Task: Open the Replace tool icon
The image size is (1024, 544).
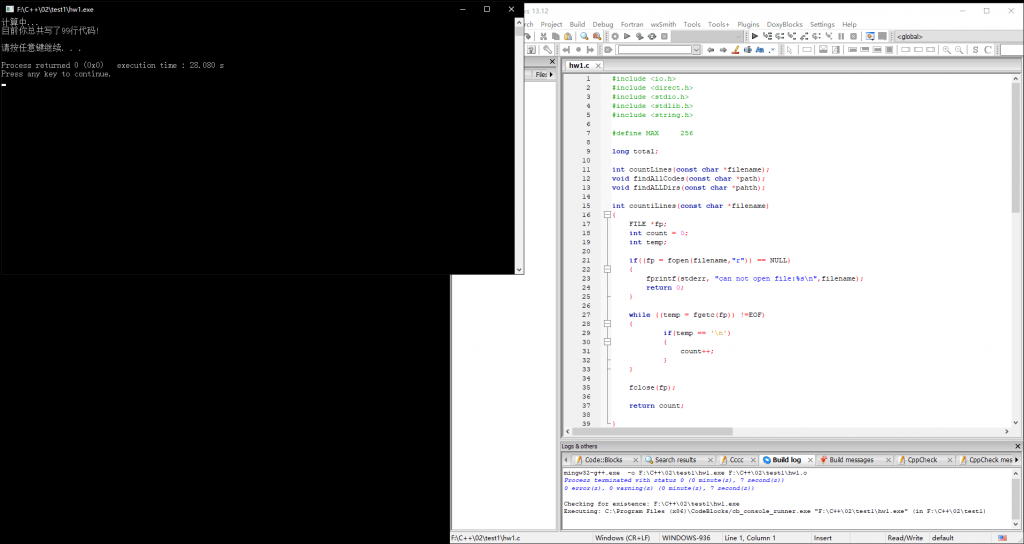Action: tap(597, 36)
